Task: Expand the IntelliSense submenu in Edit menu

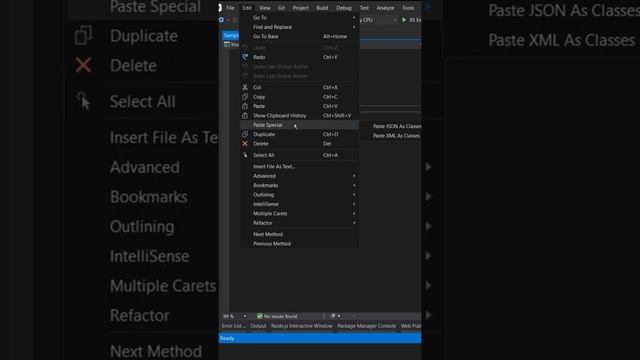Action: (354, 204)
